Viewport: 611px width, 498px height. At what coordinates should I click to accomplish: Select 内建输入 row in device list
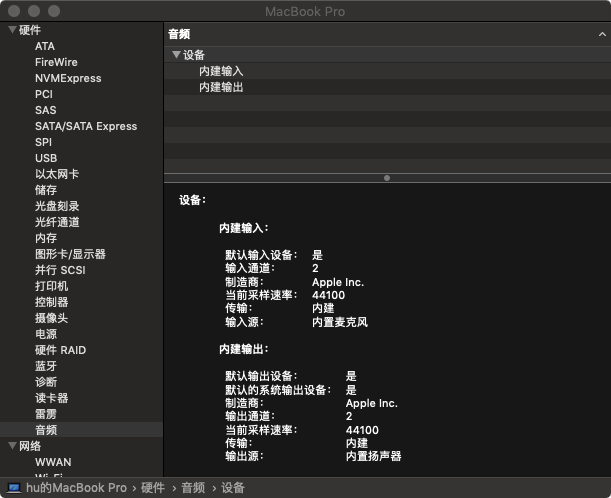click(387, 71)
